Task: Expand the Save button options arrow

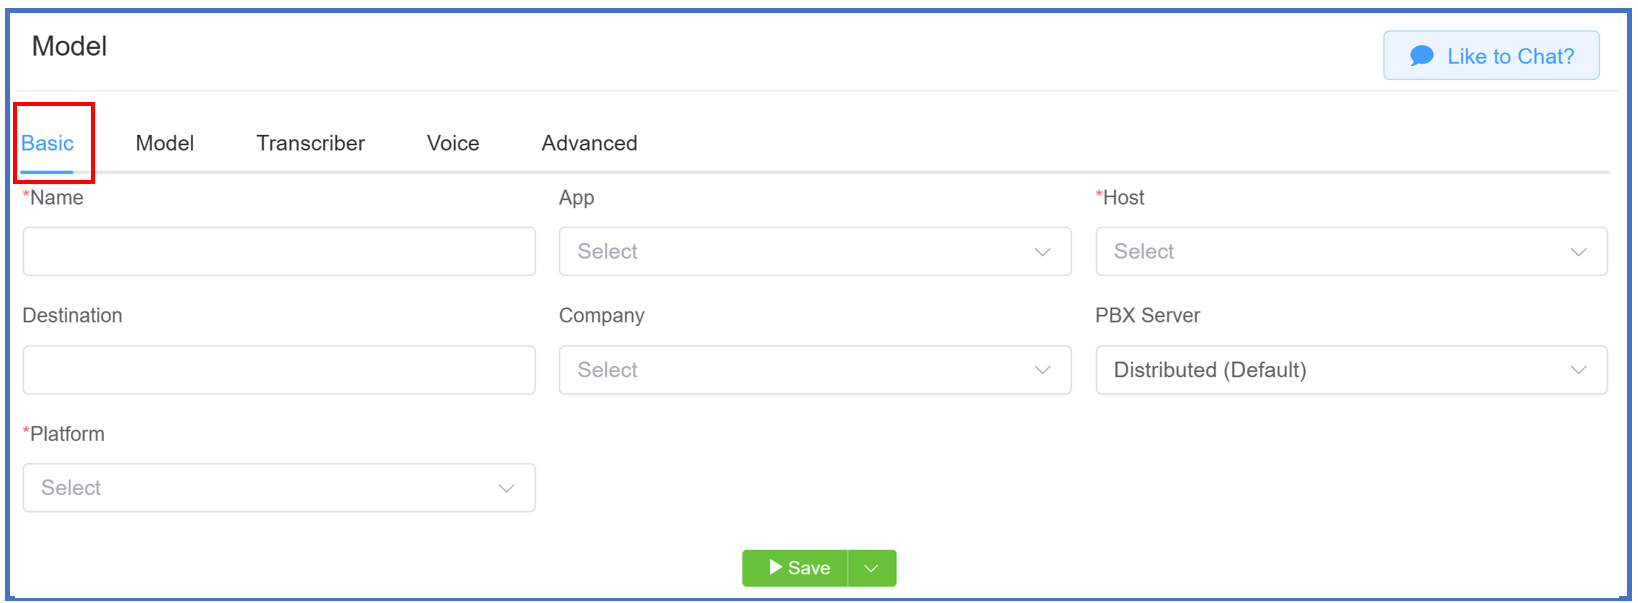Action: 872,568
